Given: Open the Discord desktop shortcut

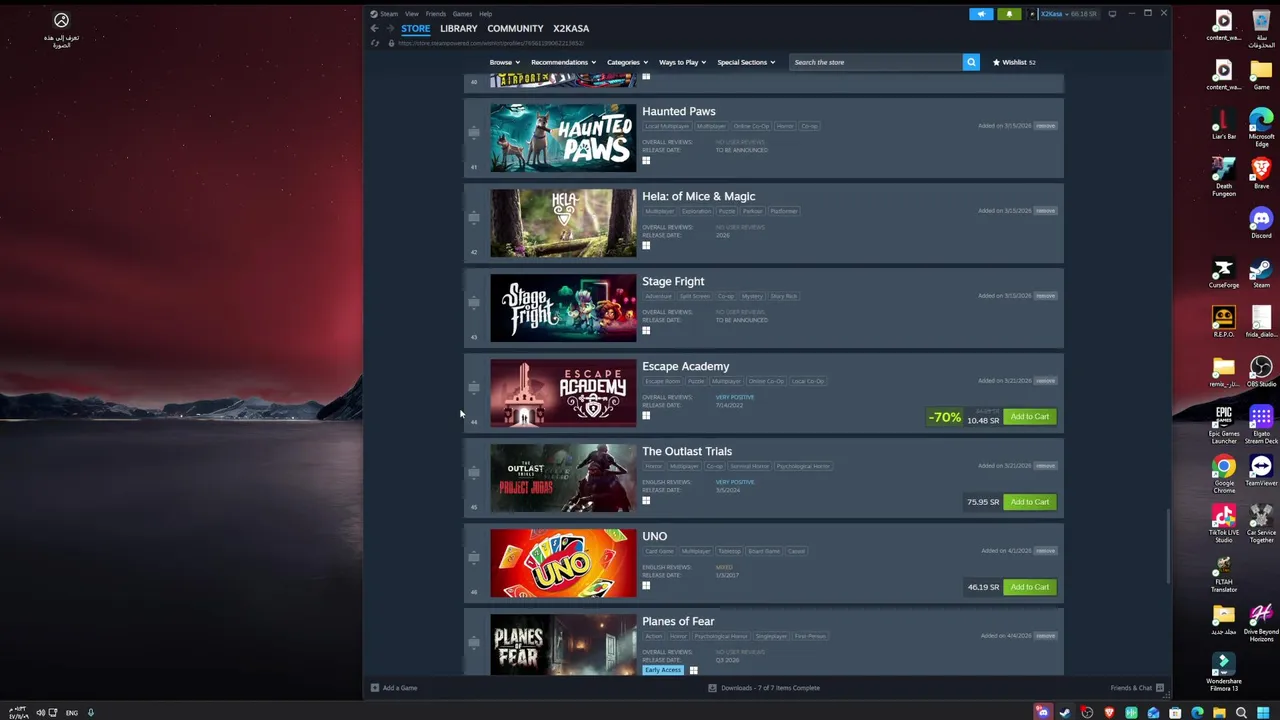Looking at the screenshot, I should coord(1261,222).
